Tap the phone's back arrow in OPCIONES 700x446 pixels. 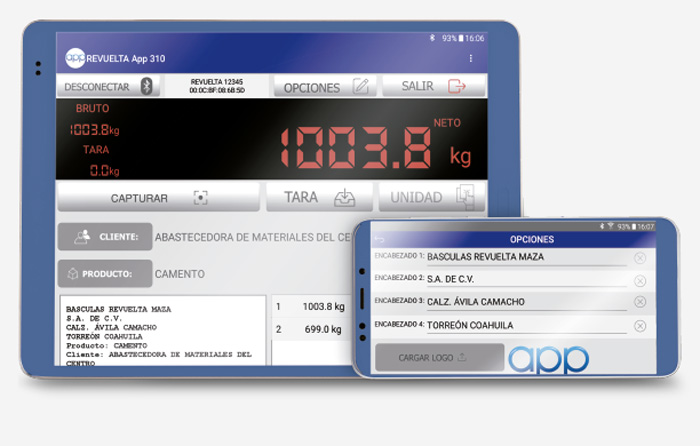click(x=379, y=239)
